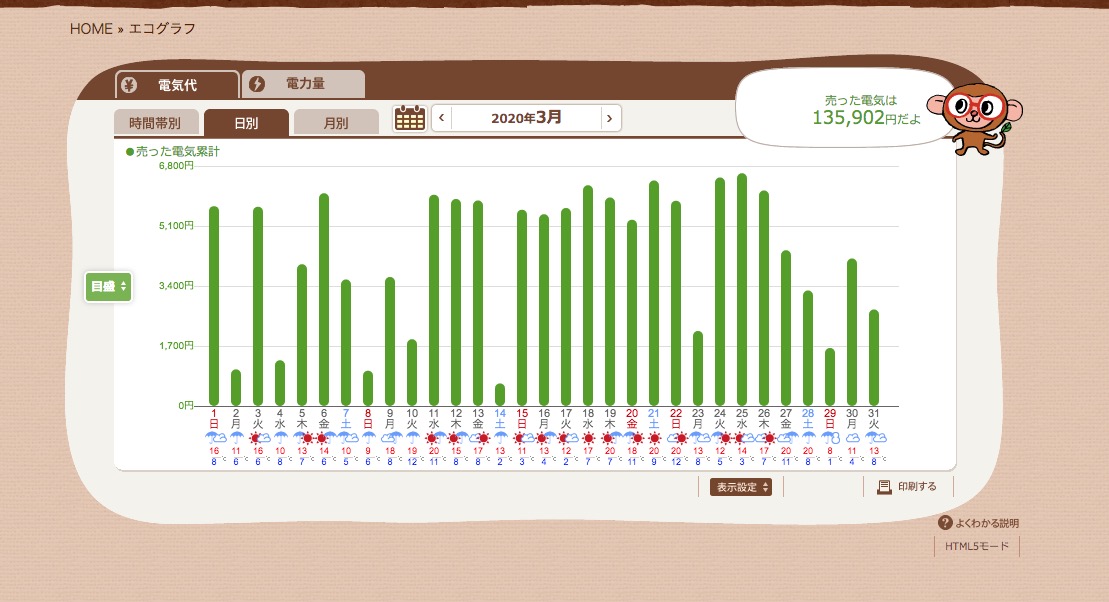Click the 1,700円 axis label
The height and width of the screenshot is (602, 1109).
coord(176,346)
